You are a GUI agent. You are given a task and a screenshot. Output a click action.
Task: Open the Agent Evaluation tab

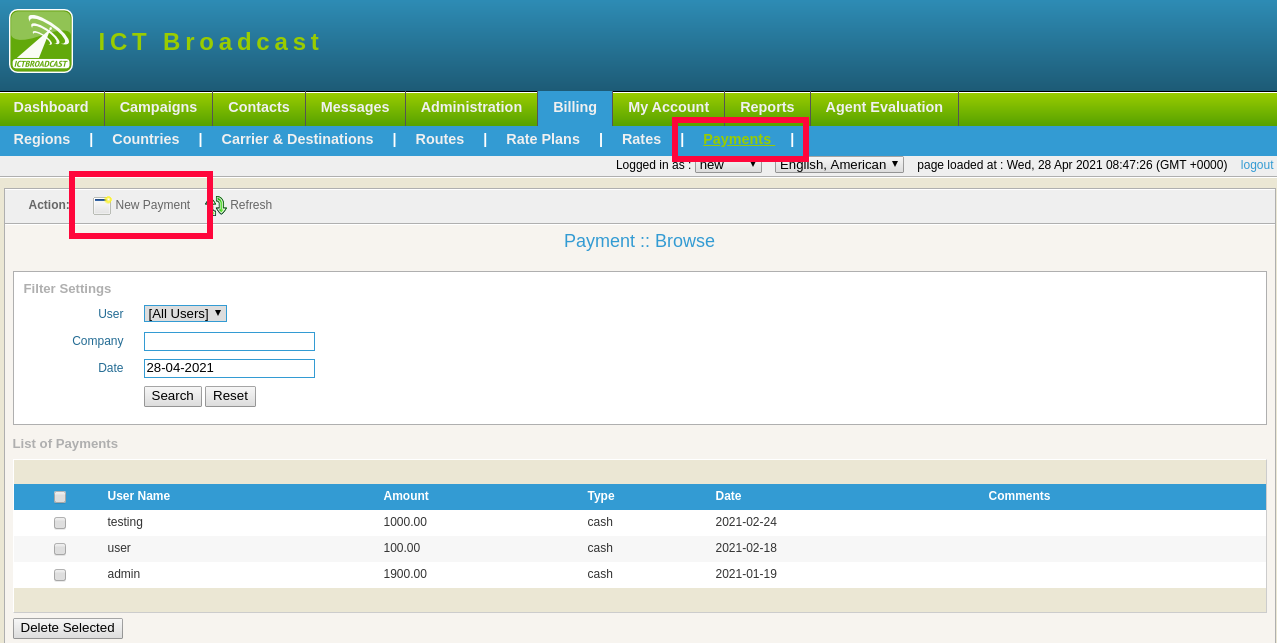884,107
